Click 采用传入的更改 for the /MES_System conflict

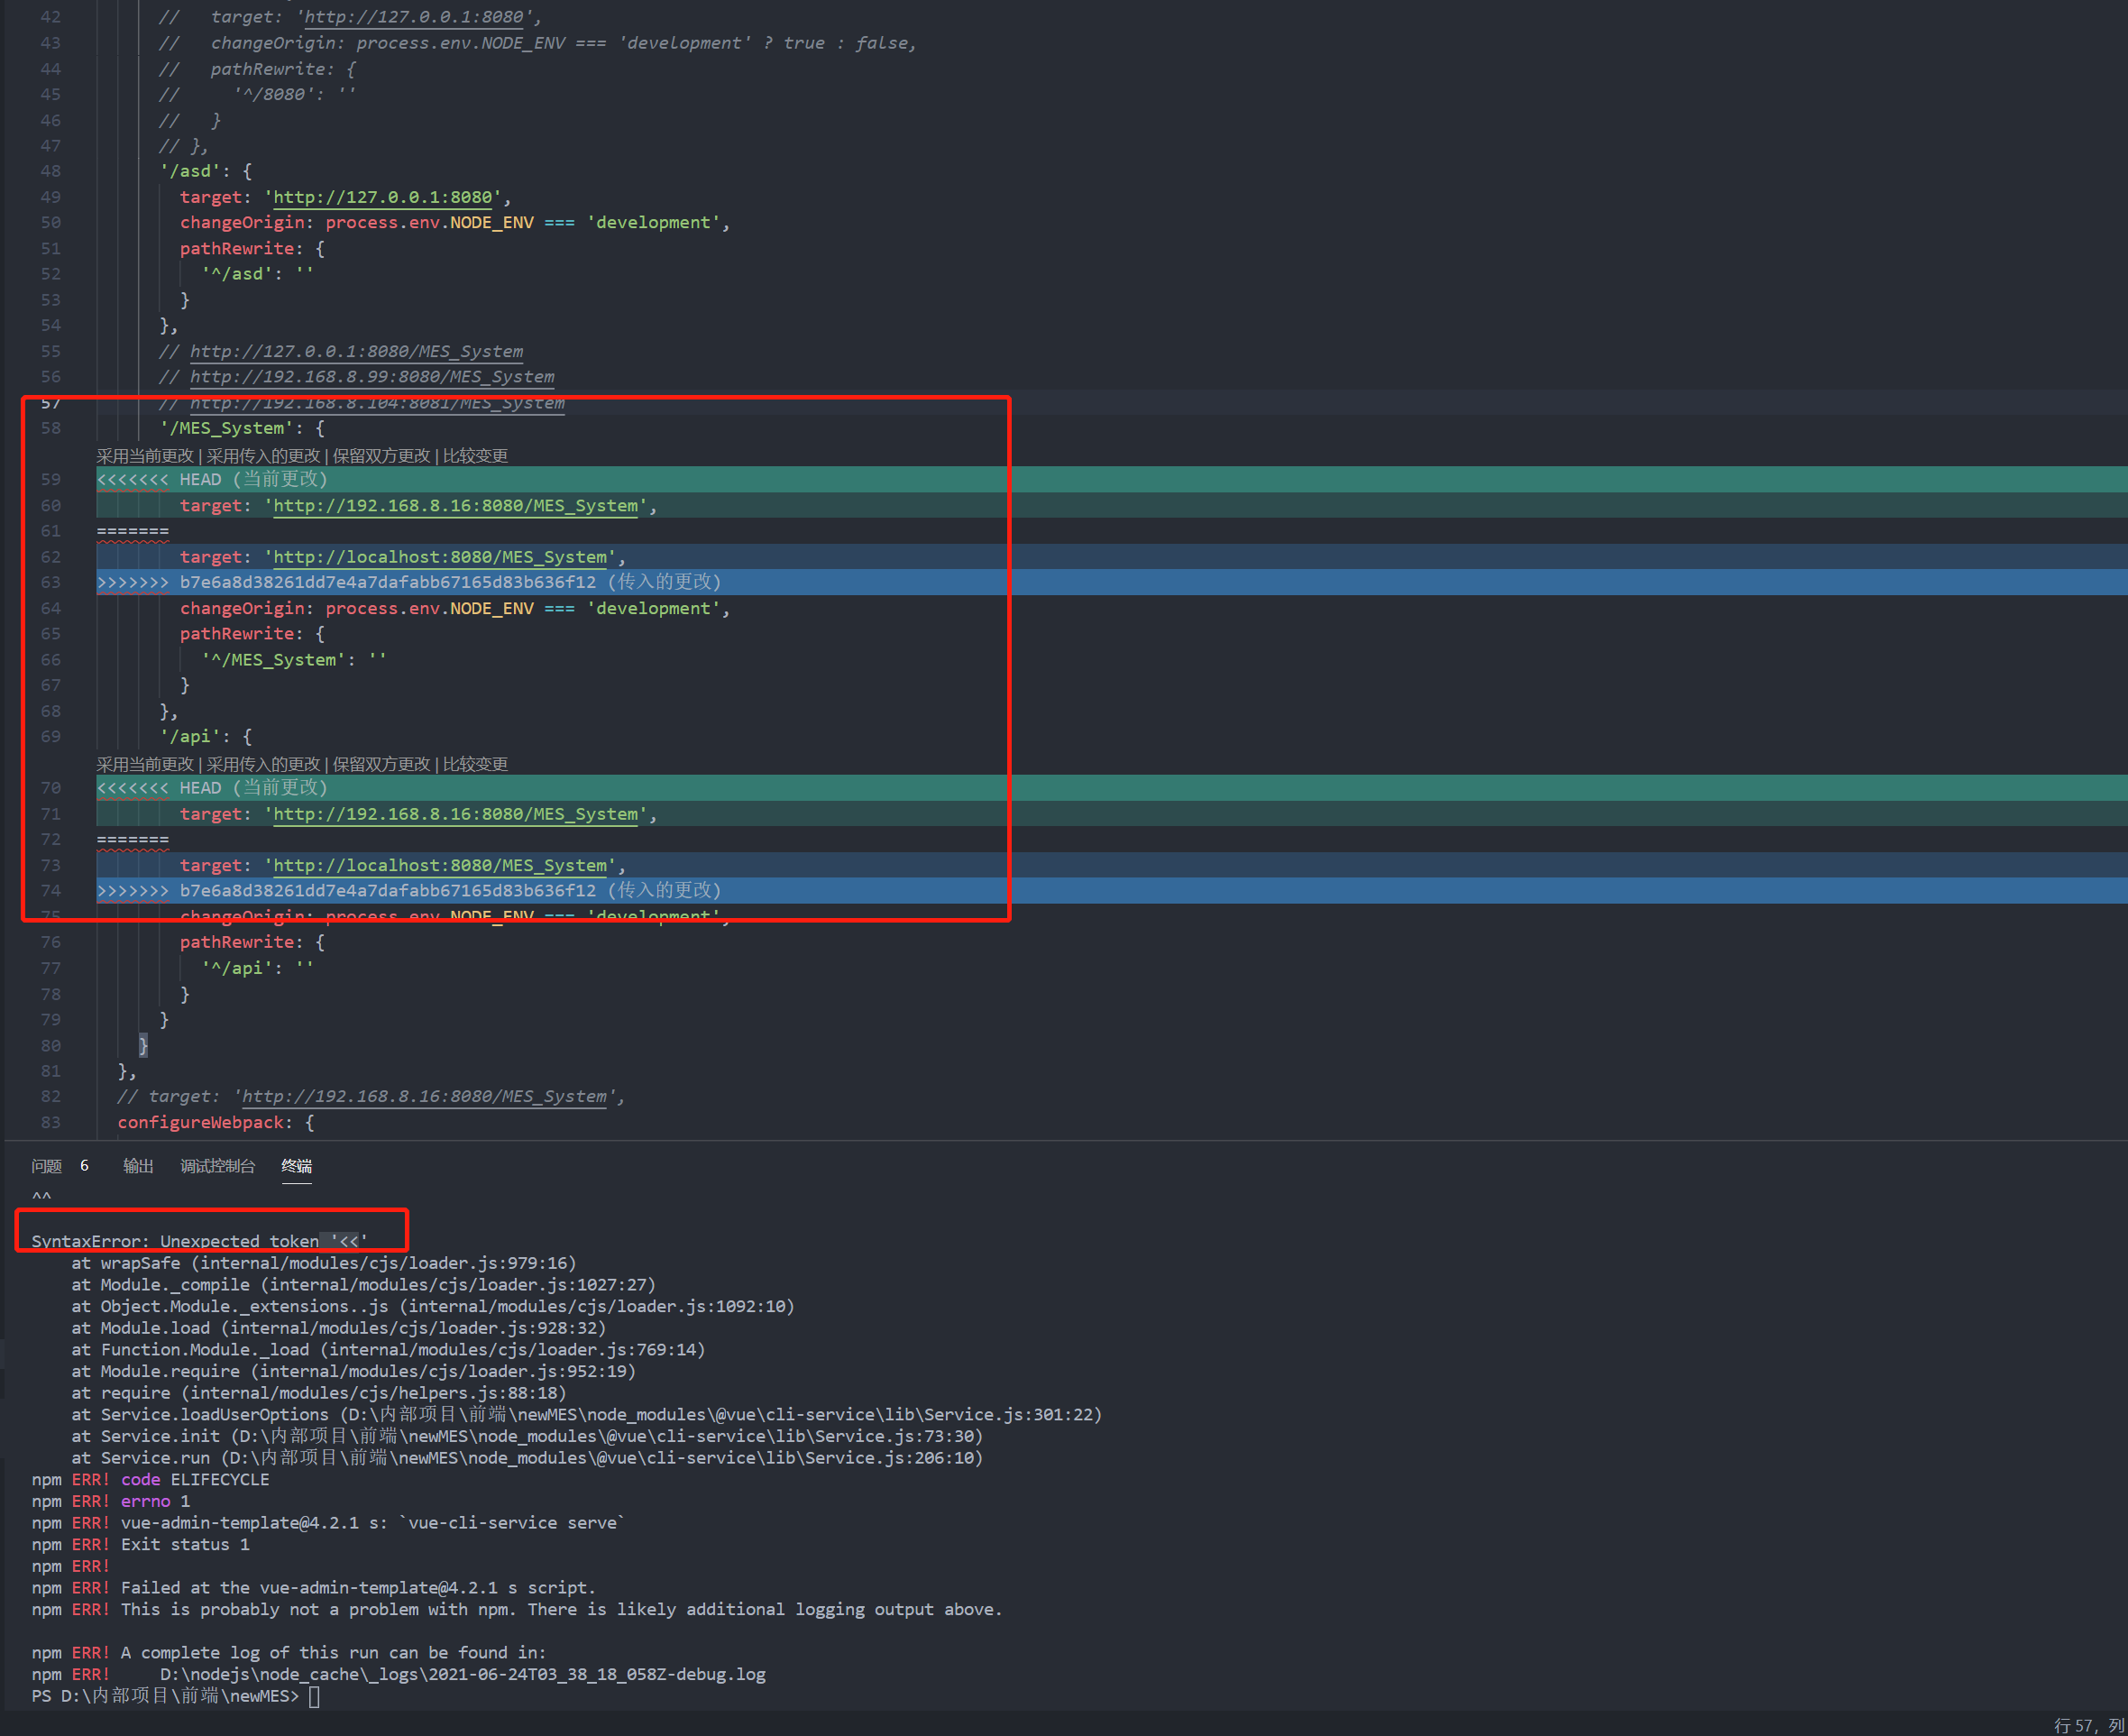263,456
